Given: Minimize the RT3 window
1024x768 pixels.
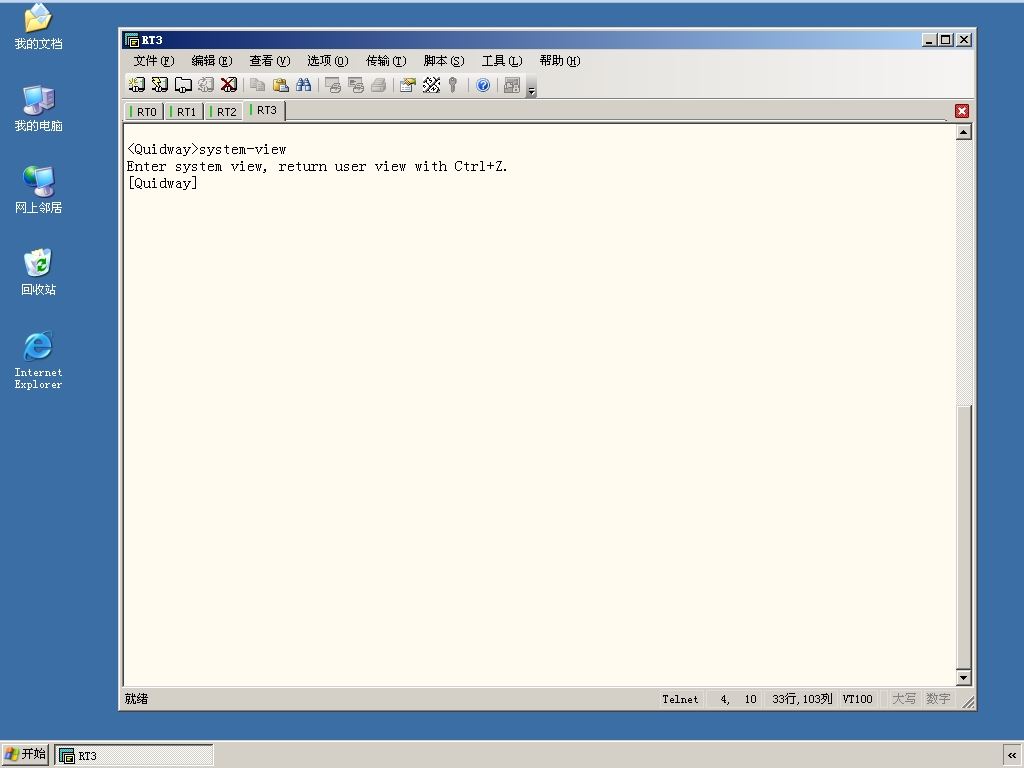Looking at the screenshot, I should click(929, 40).
